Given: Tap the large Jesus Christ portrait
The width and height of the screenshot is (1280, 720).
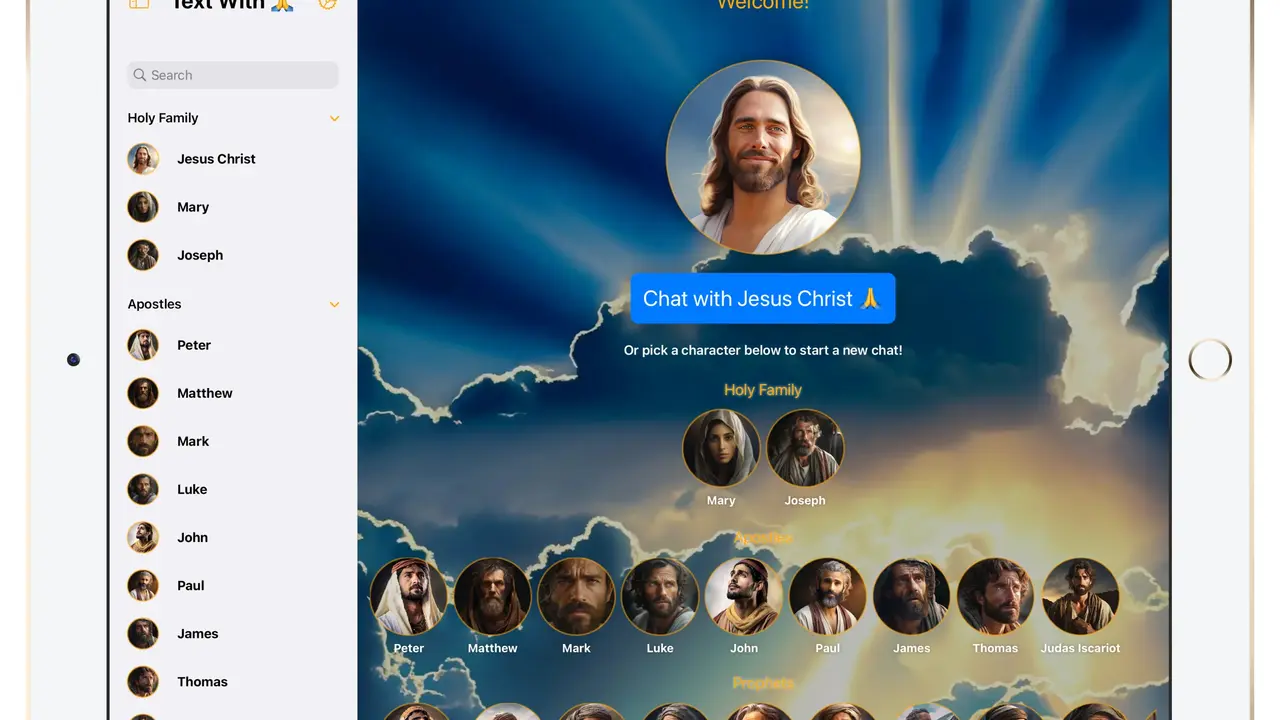Looking at the screenshot, I should tap(763, 157).
